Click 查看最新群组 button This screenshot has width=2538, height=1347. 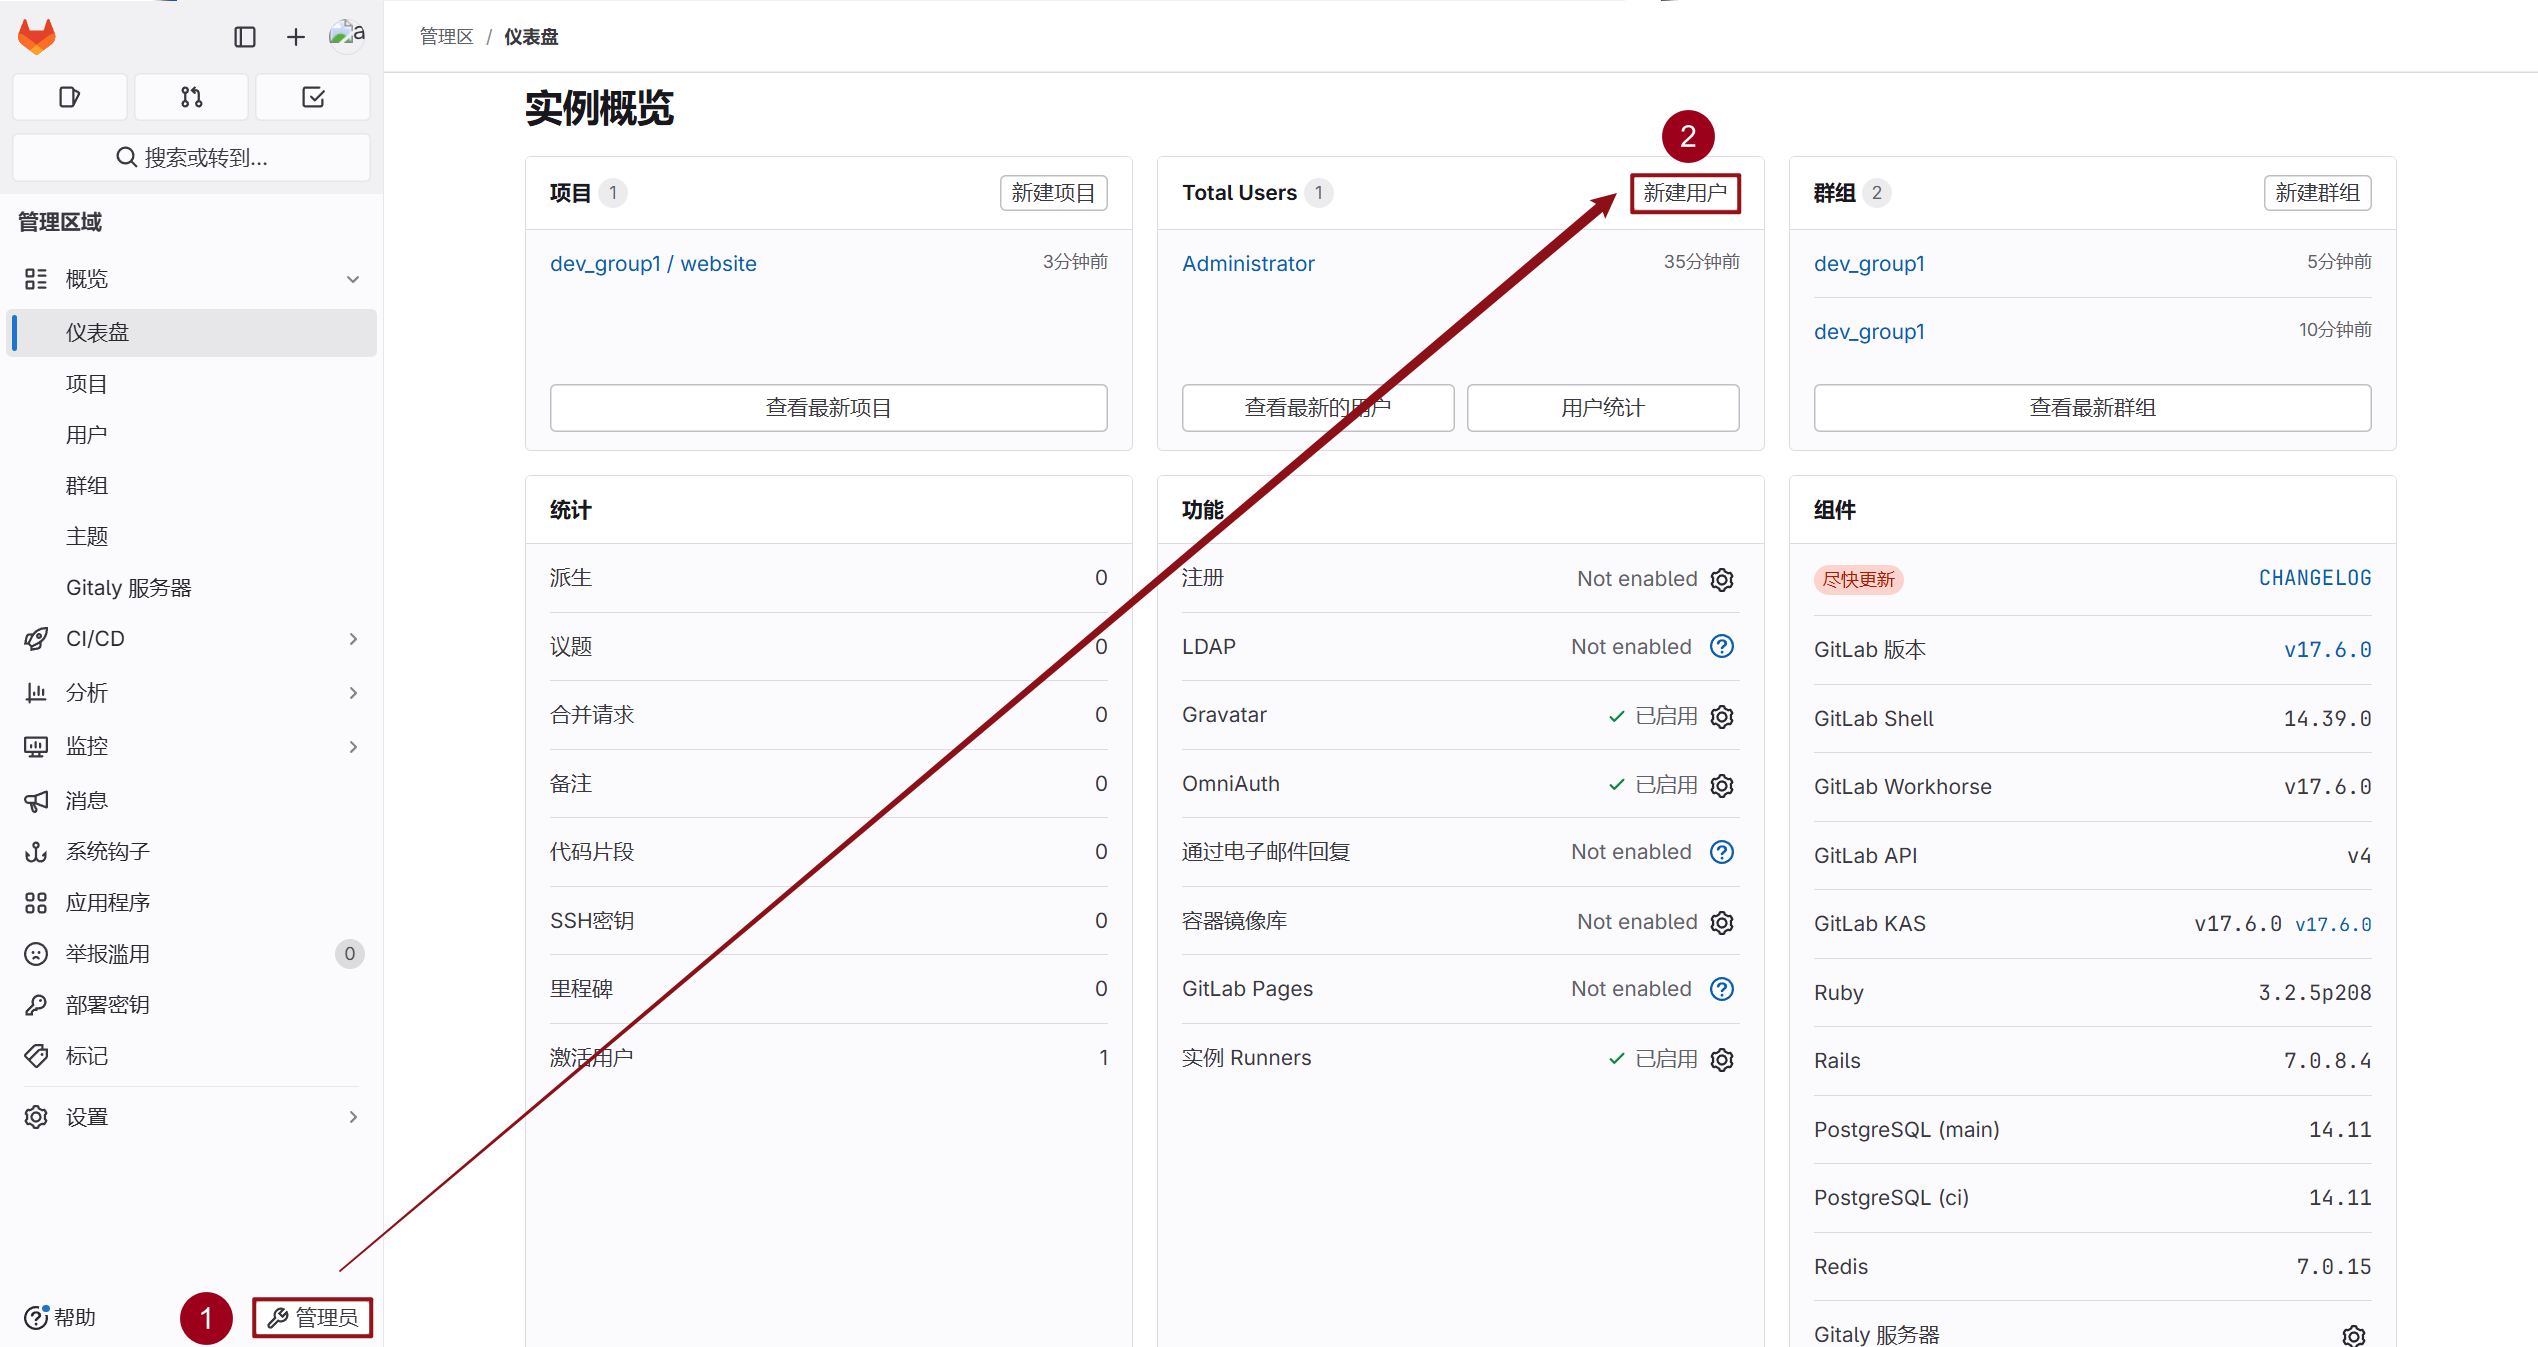point(2092,408)
